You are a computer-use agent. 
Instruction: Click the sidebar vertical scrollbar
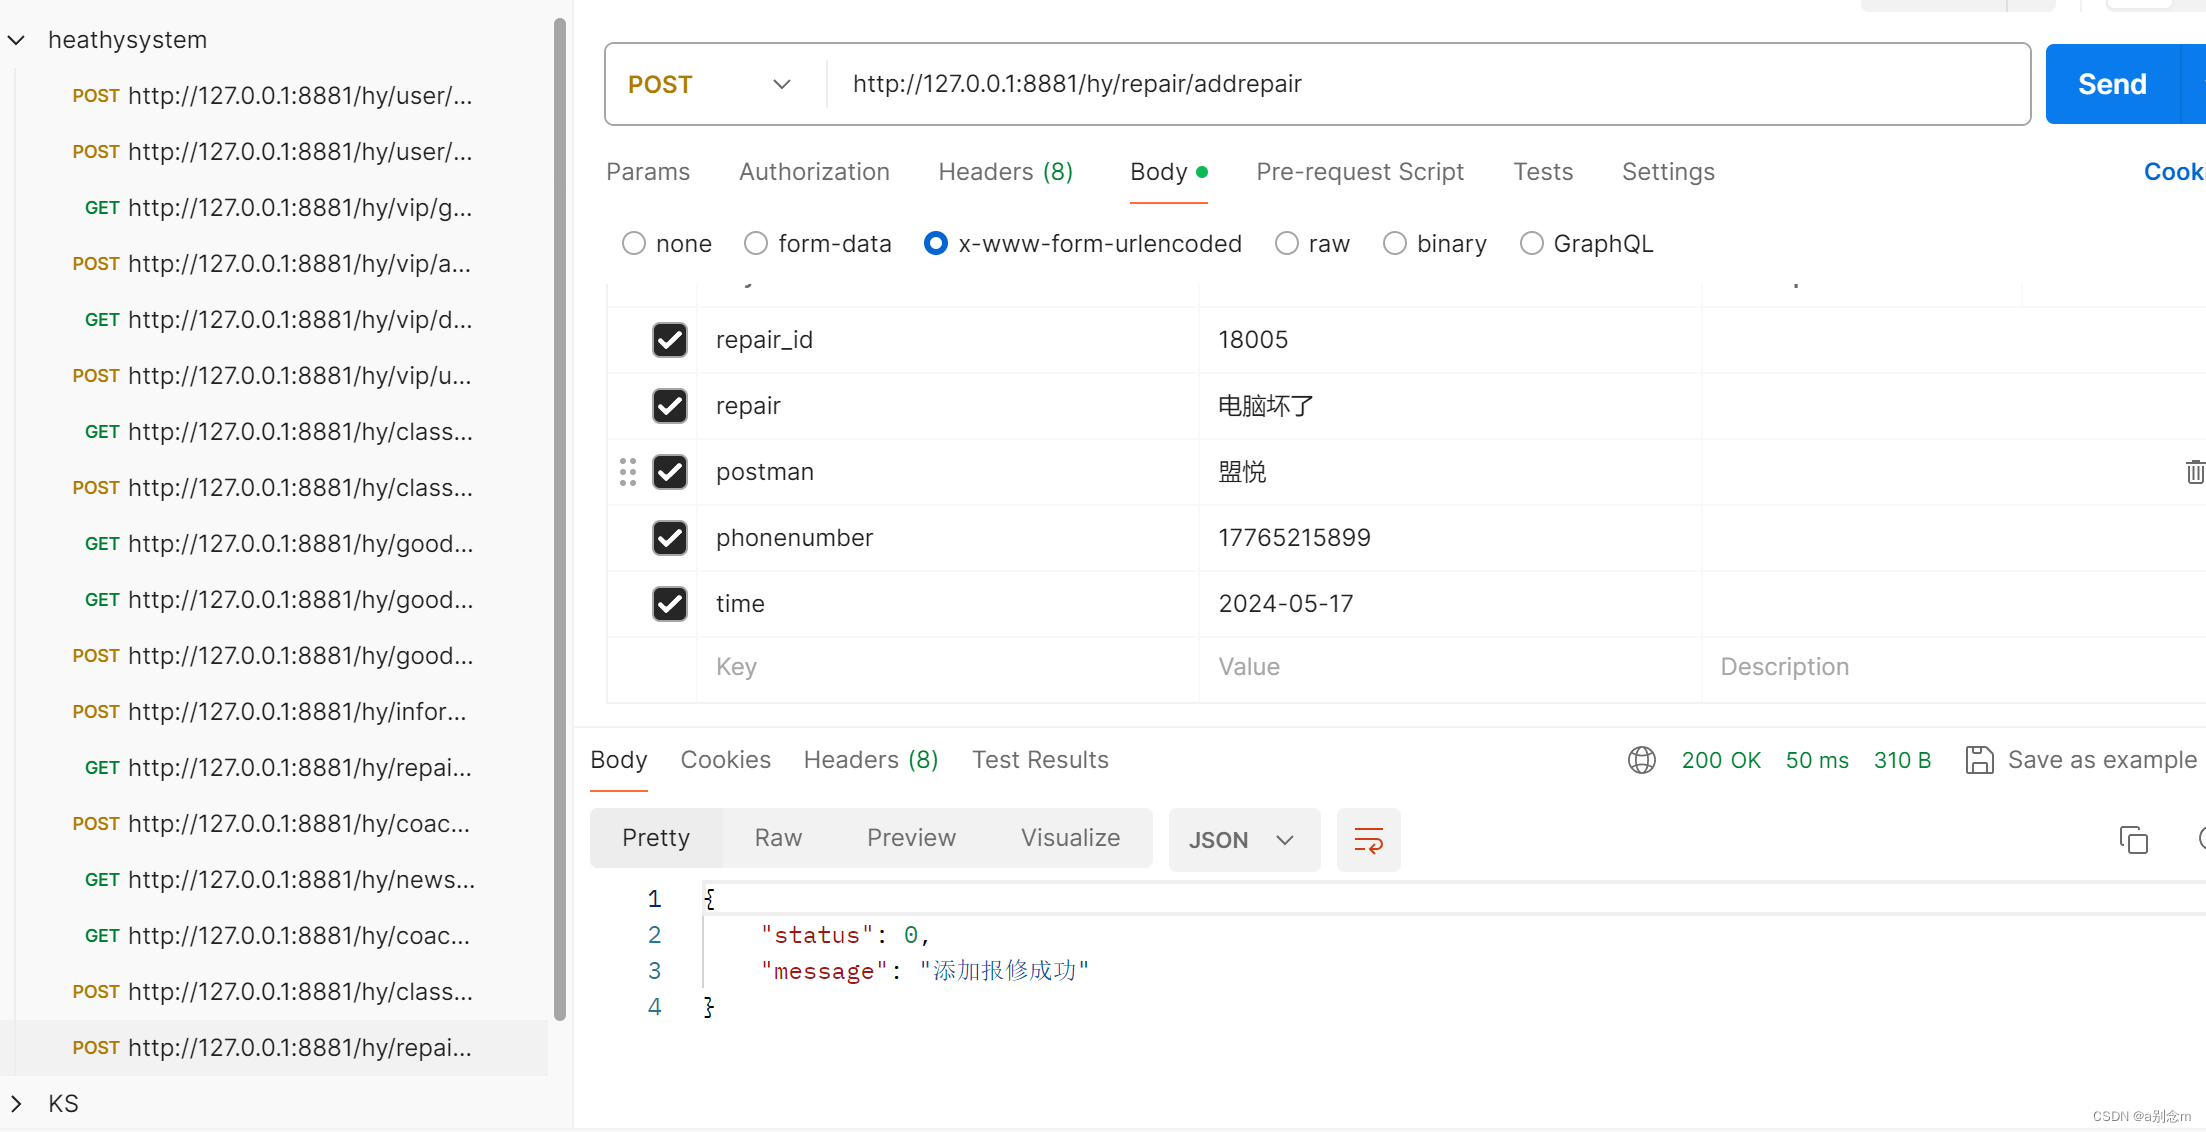(560, 520)
